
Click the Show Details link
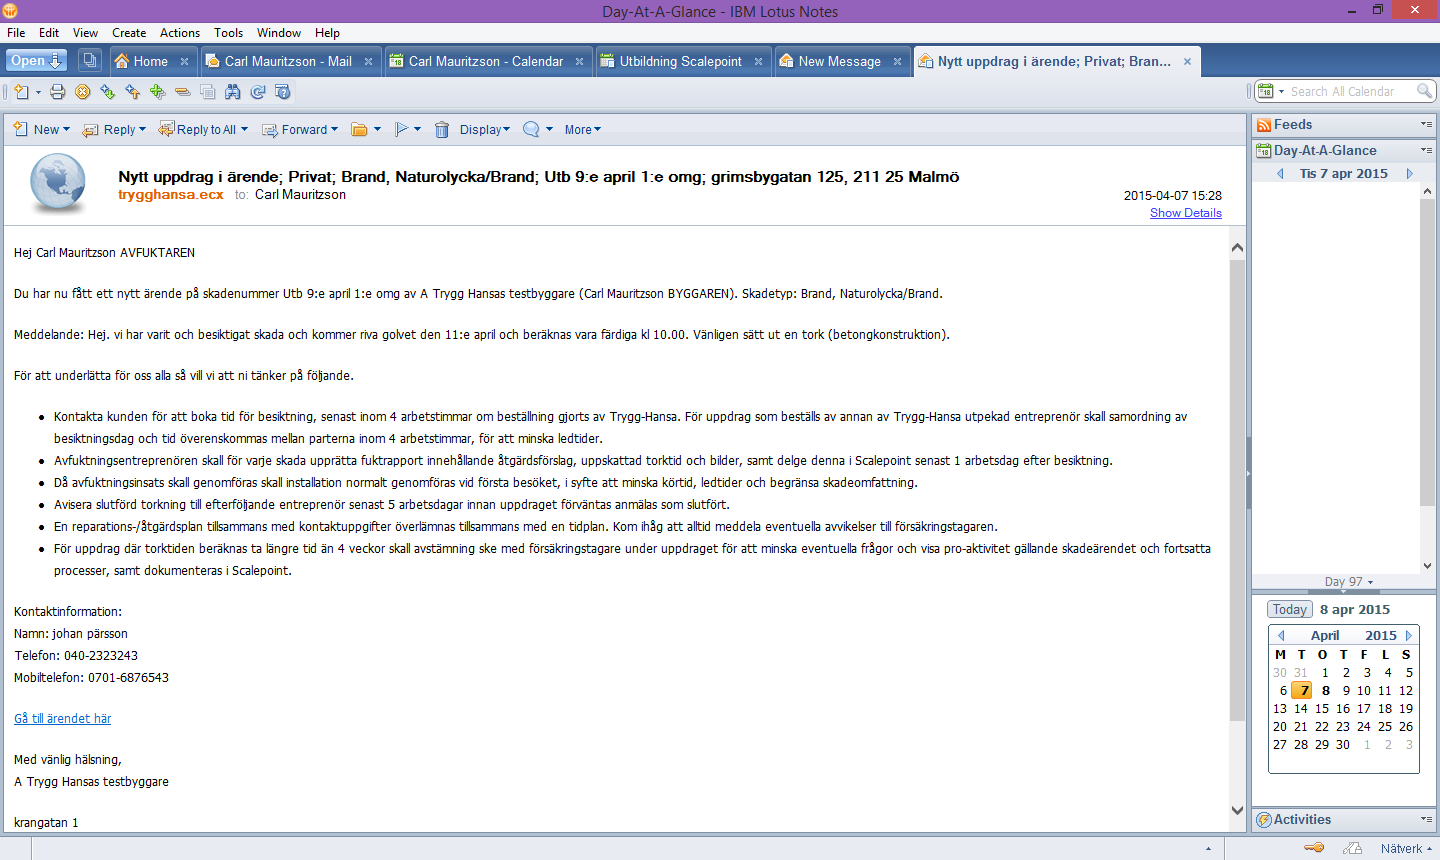coord(1185,213)
